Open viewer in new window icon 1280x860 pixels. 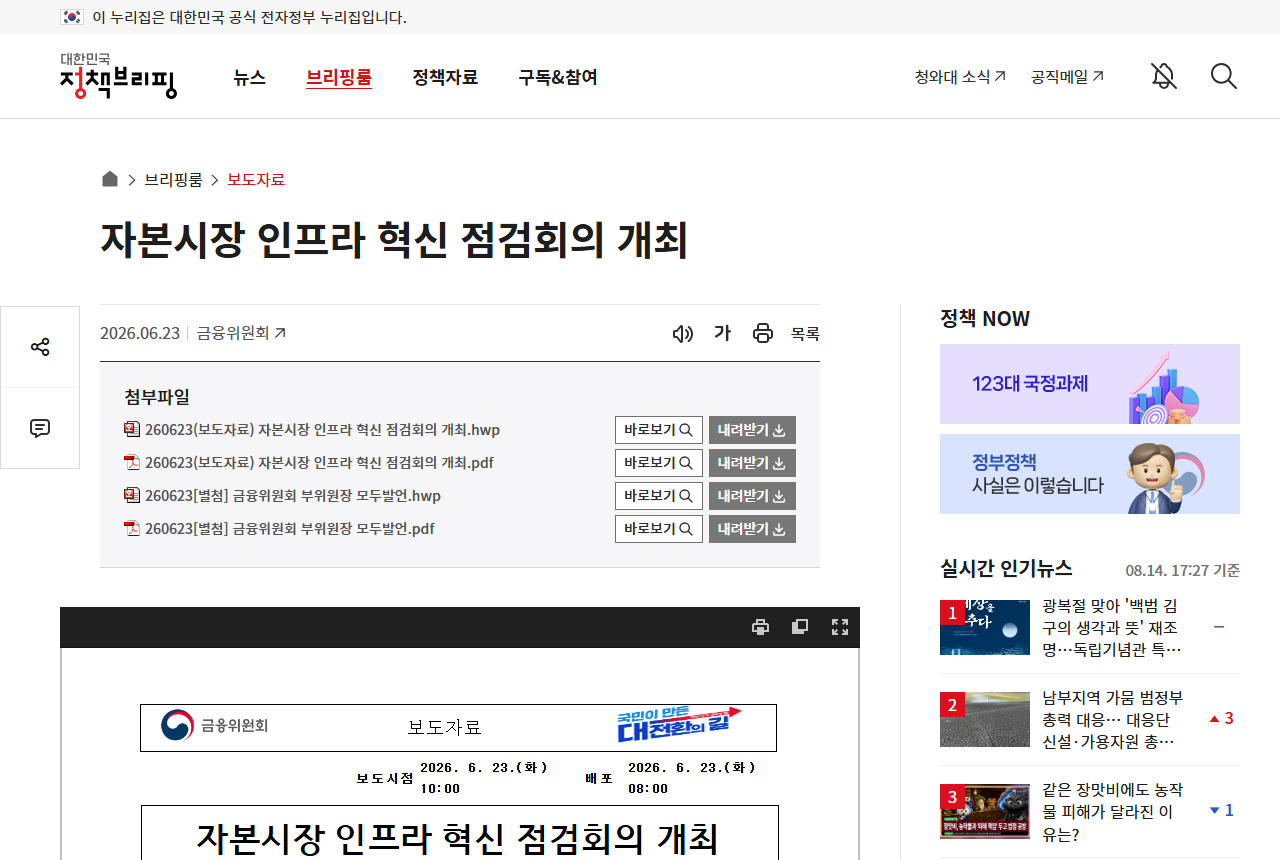click(x=800, y=627)
